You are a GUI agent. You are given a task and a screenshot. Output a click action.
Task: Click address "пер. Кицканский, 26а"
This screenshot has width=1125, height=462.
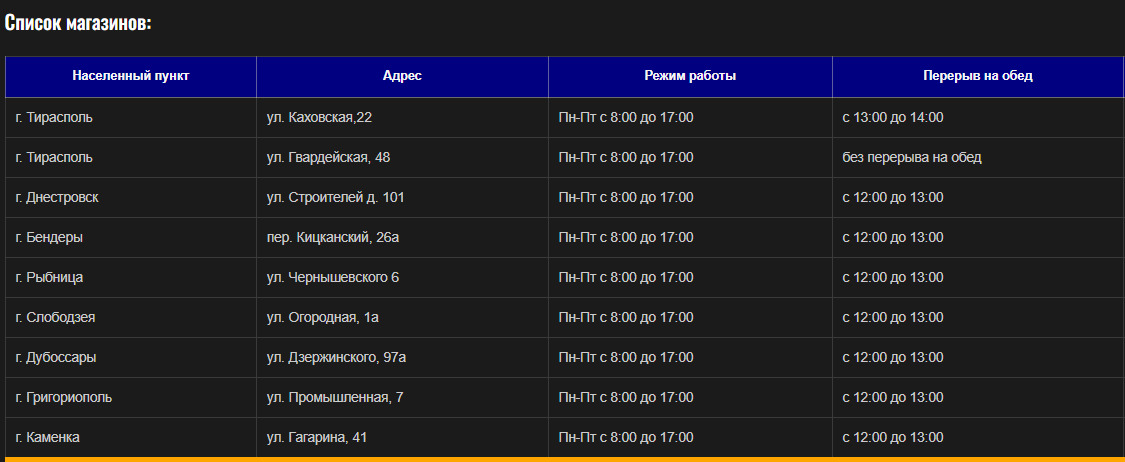[x=333, y=238]
